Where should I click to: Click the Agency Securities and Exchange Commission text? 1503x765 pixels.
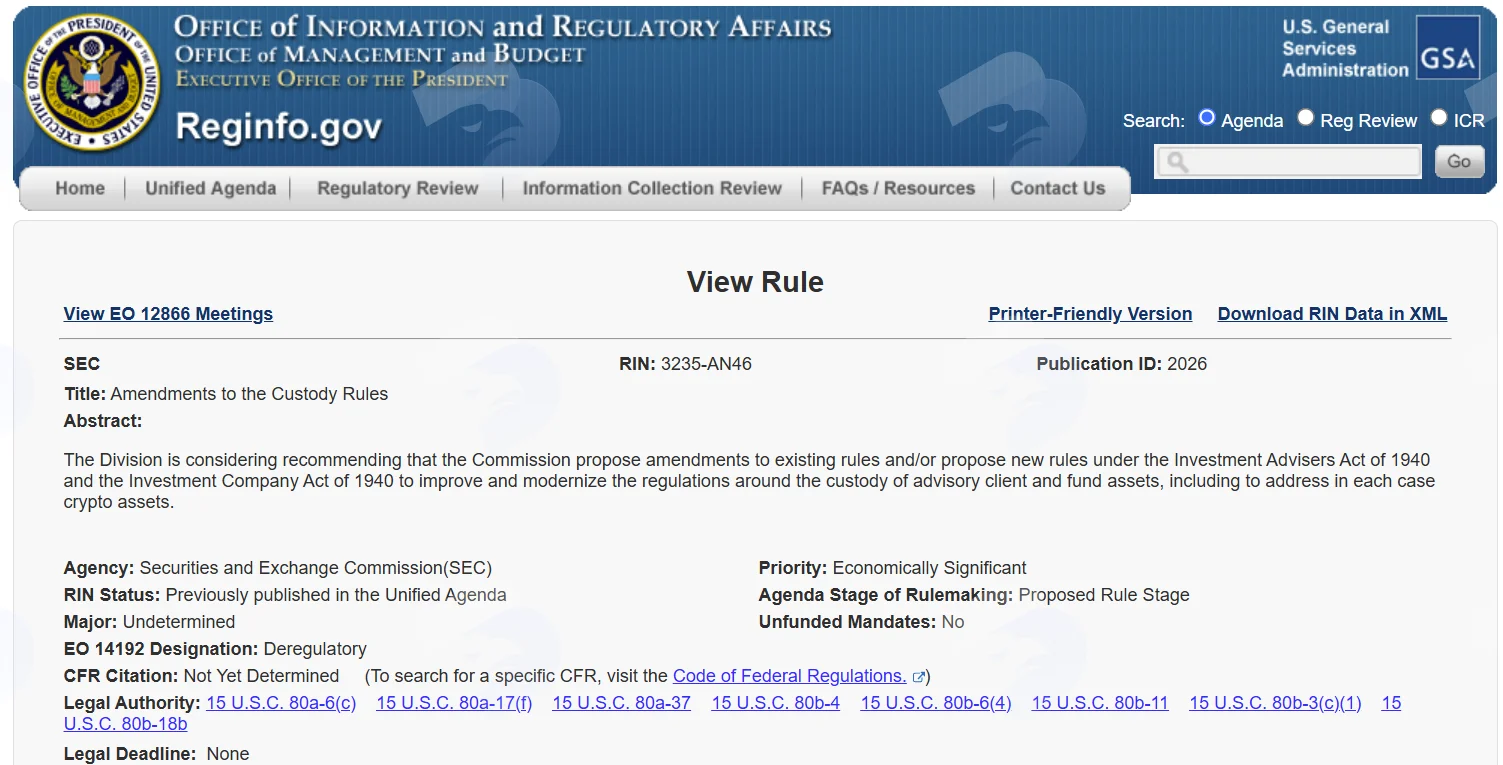pyautogui.click(x=278, y=568)
